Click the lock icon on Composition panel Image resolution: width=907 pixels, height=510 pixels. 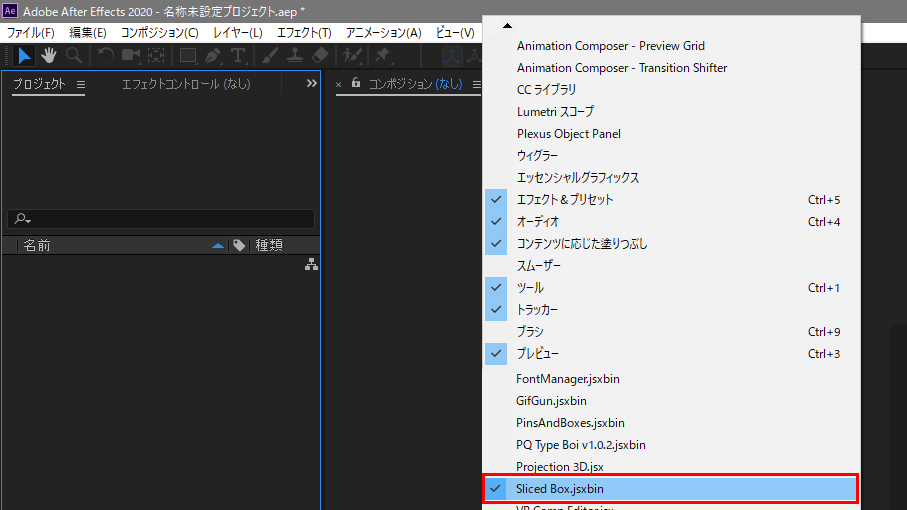356,83
